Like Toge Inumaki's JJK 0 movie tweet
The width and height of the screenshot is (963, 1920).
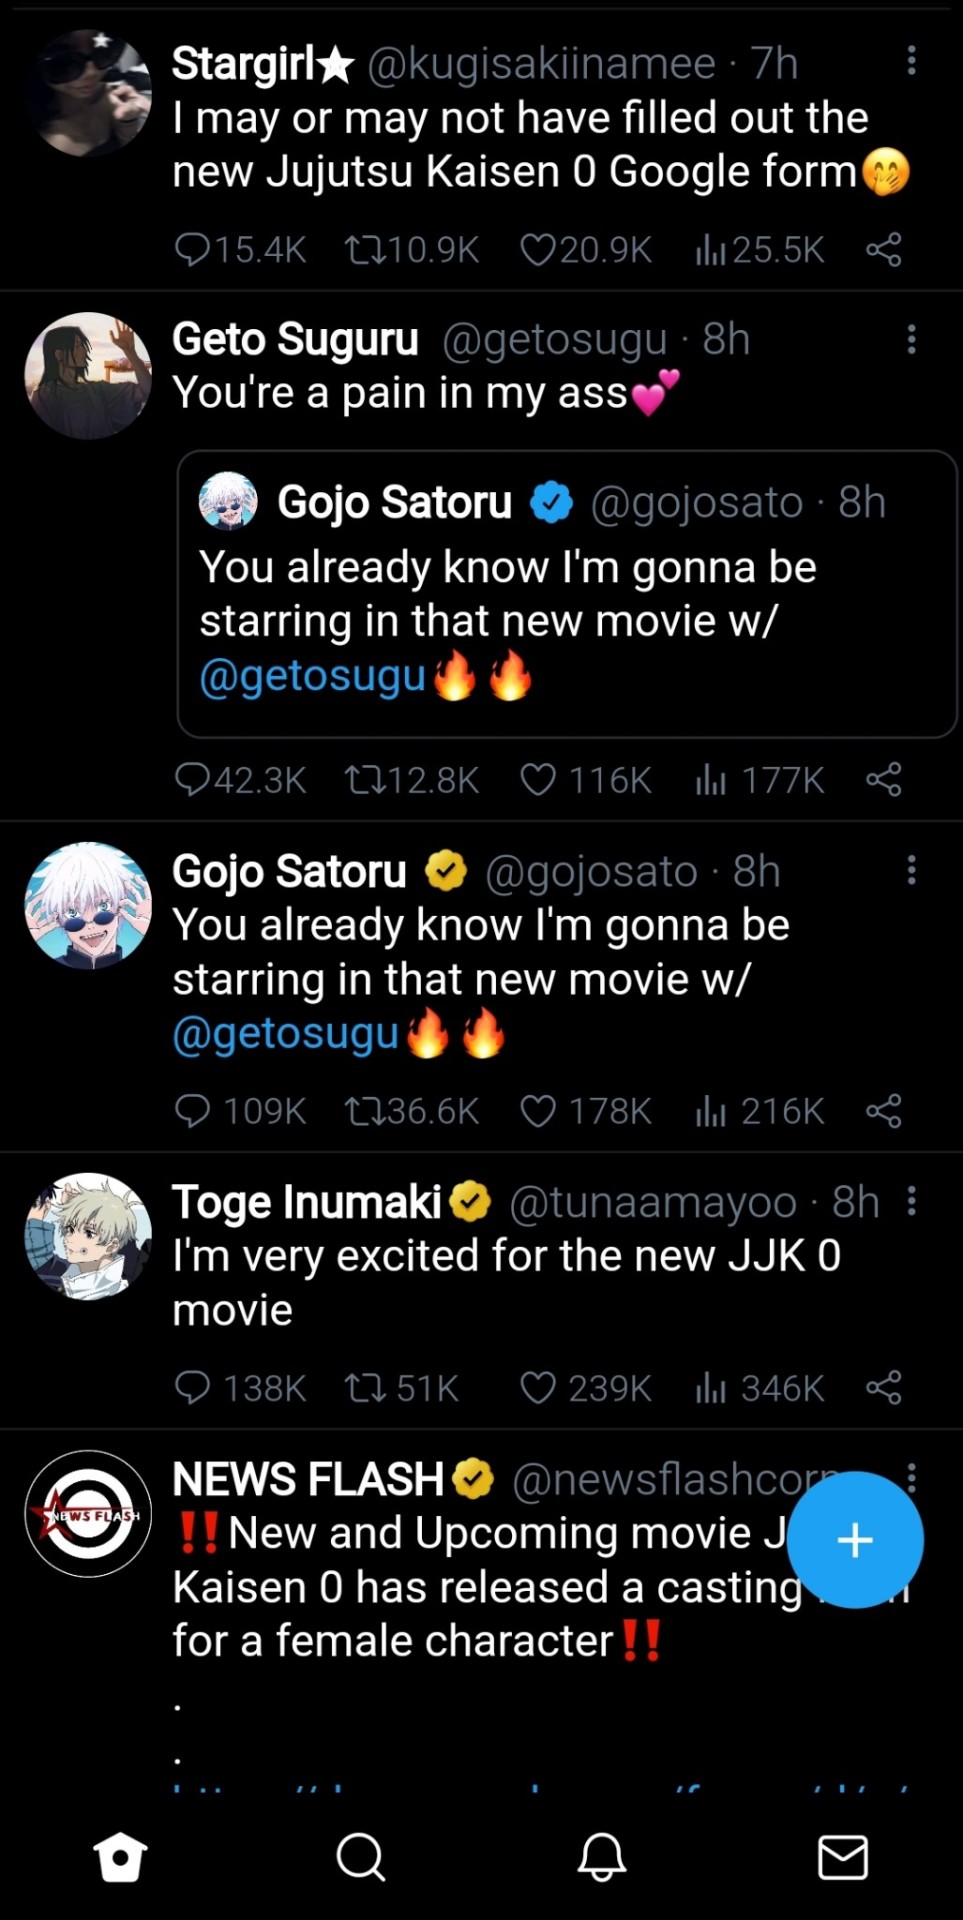(x=538, y=1388)
